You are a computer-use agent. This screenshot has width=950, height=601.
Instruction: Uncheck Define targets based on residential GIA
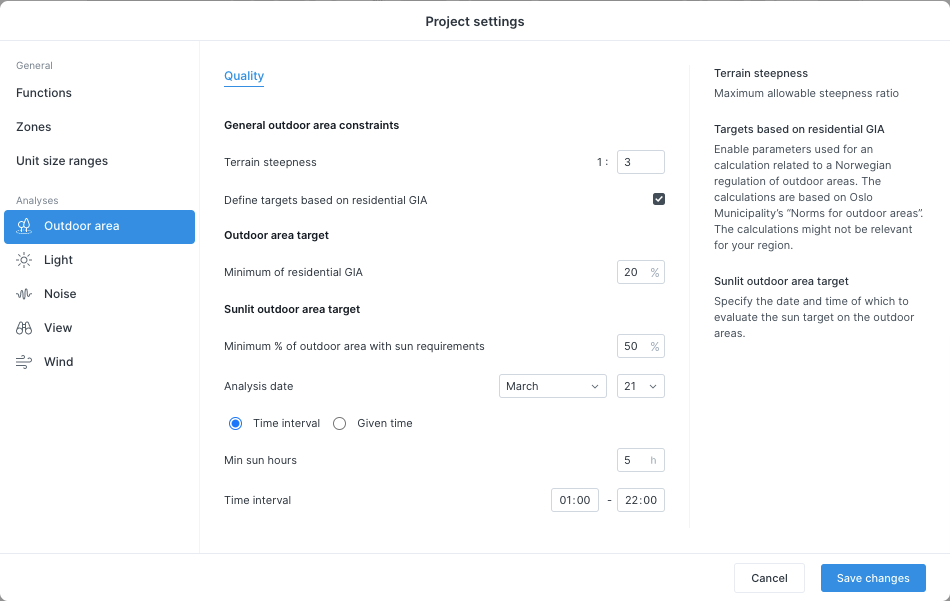click(x=659, y=199)
